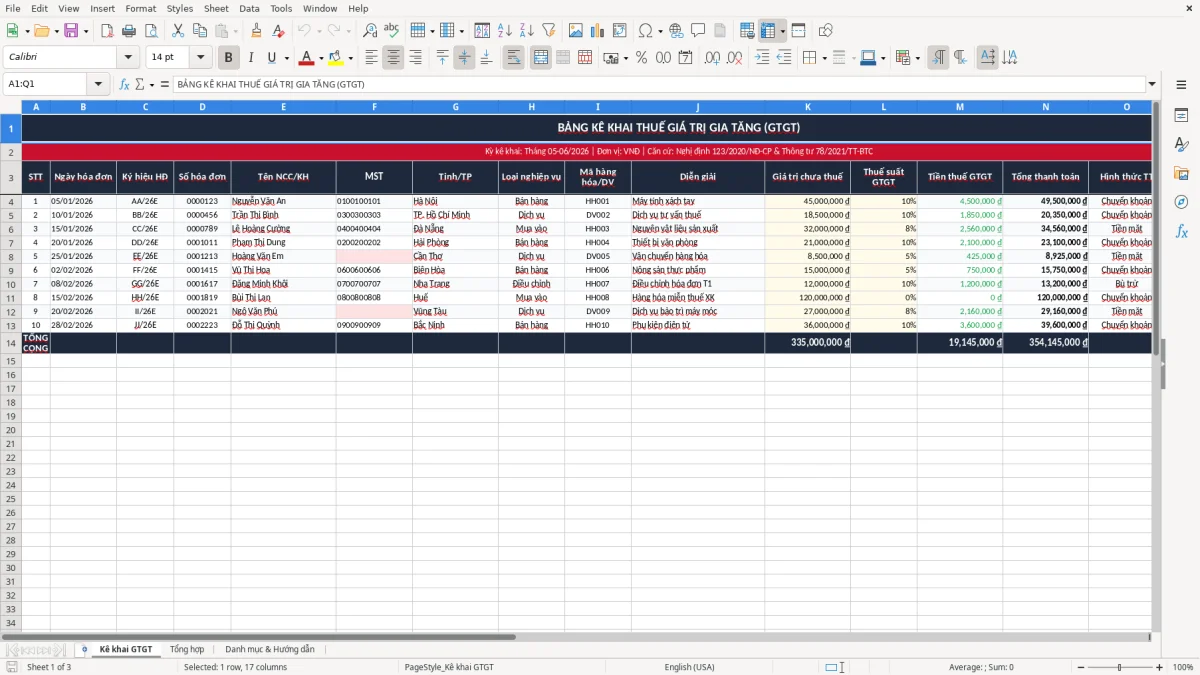1200x675 pixels.
Task: Expand Name Box dropdown arrow
Action: pyautogui.click(x=99, y=85)
